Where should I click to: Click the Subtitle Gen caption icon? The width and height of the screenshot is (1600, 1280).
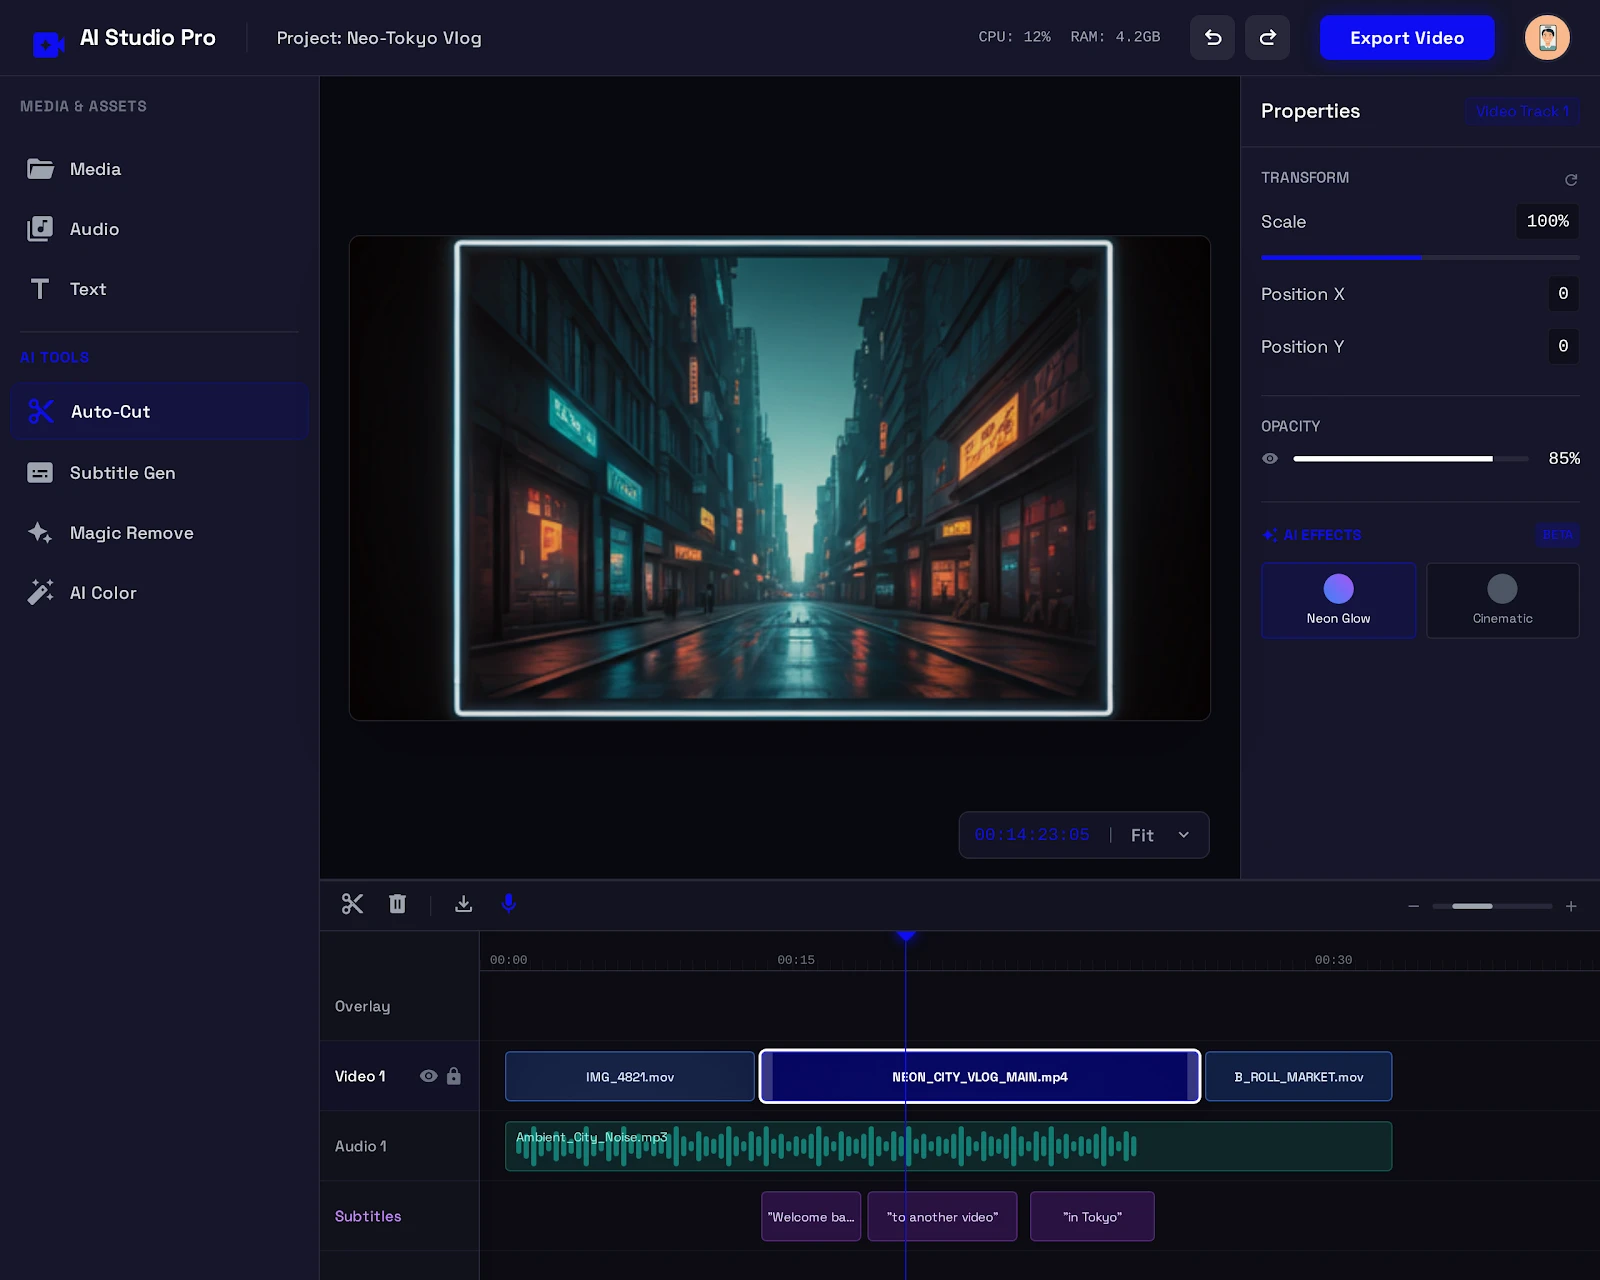40,473
